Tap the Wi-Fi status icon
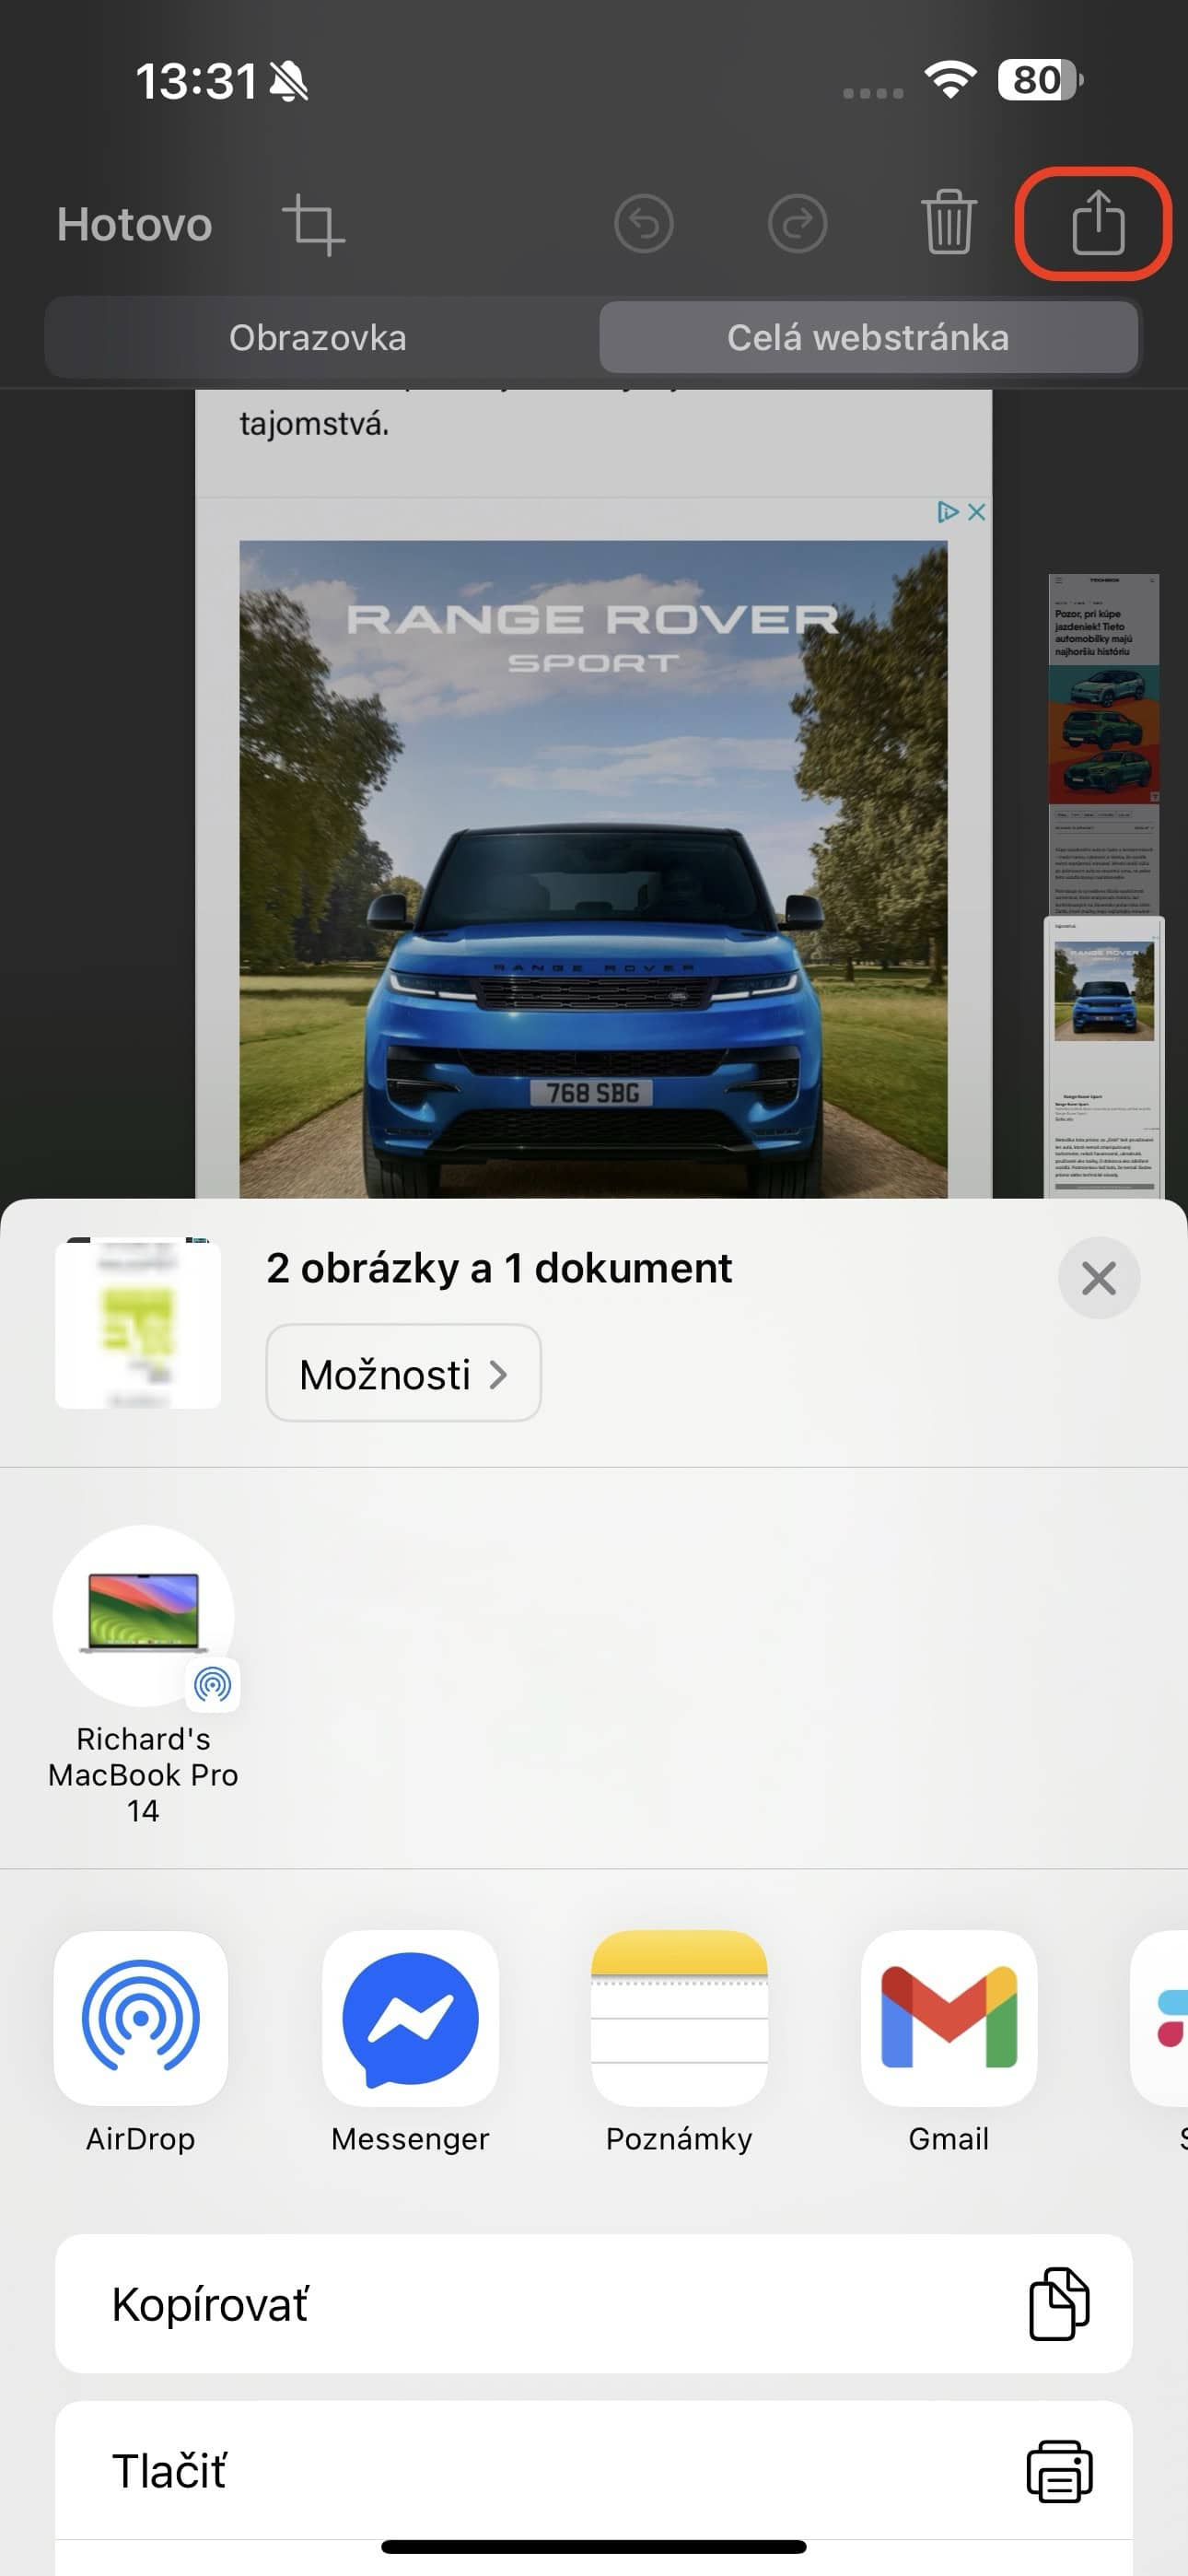The image size is (1188, 2576). tap(951, 80)
